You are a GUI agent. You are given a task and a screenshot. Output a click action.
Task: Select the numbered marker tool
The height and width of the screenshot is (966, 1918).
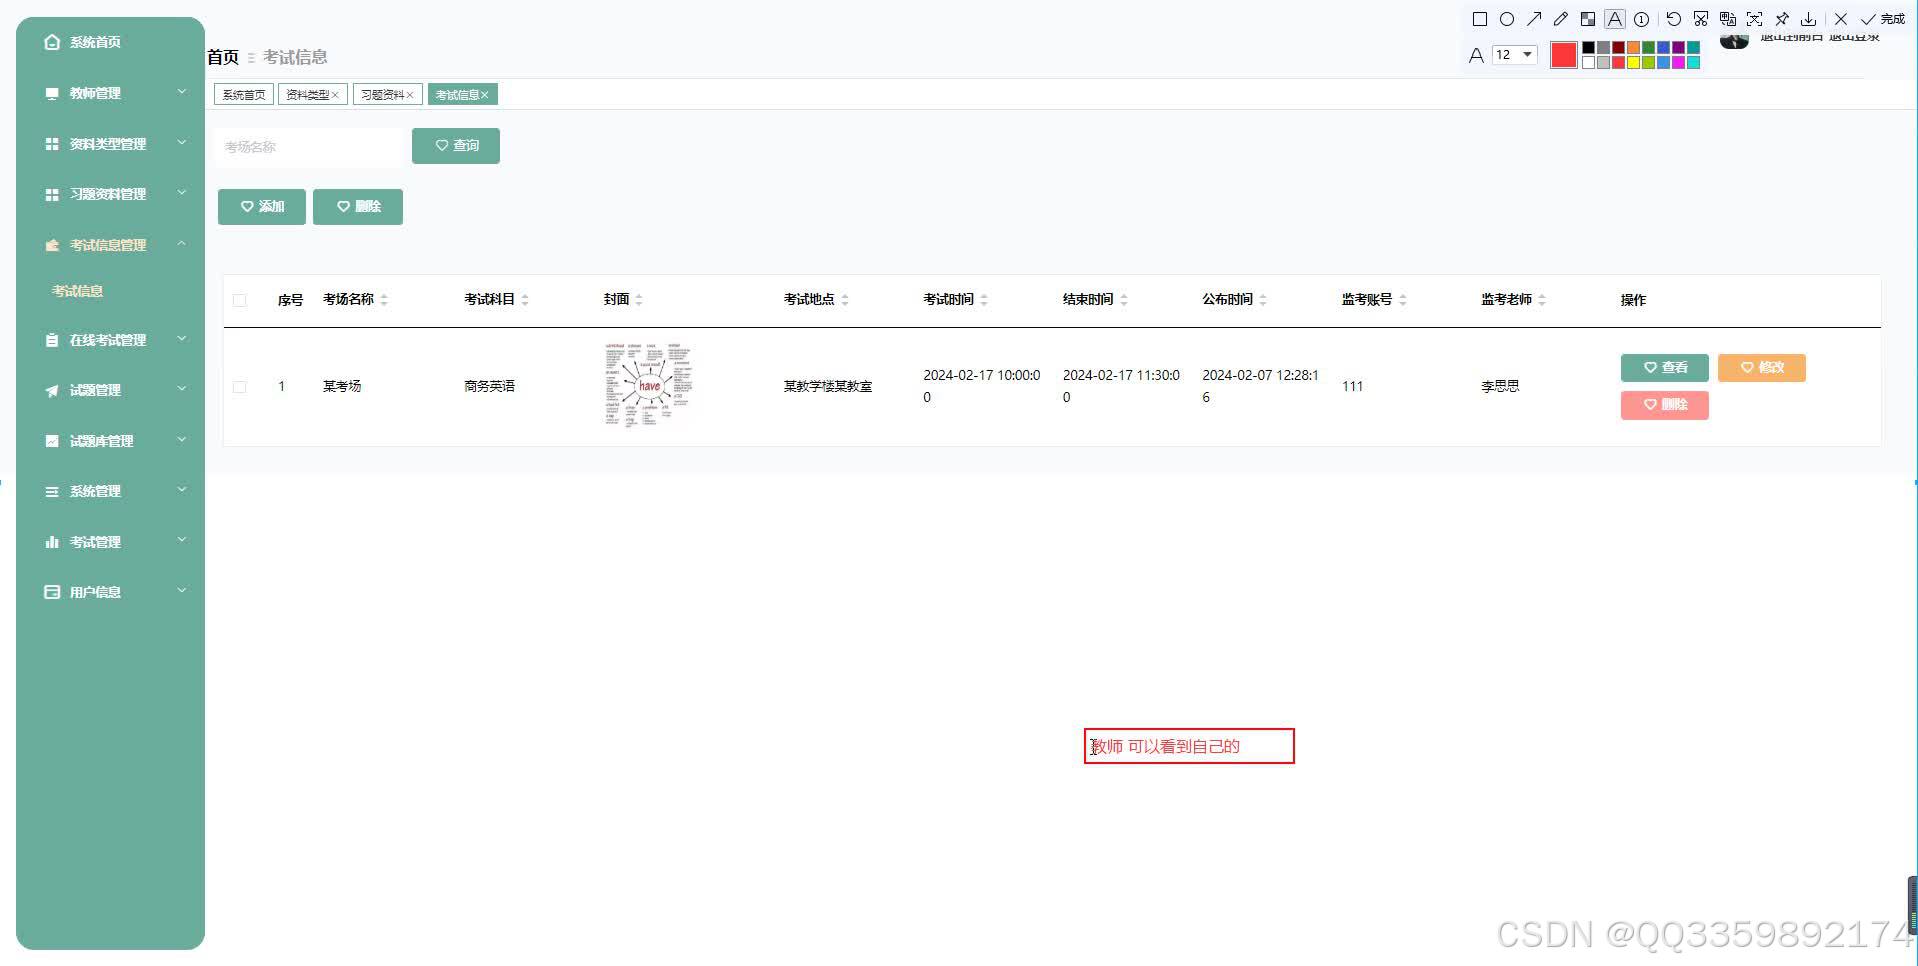coord(1641,19)
